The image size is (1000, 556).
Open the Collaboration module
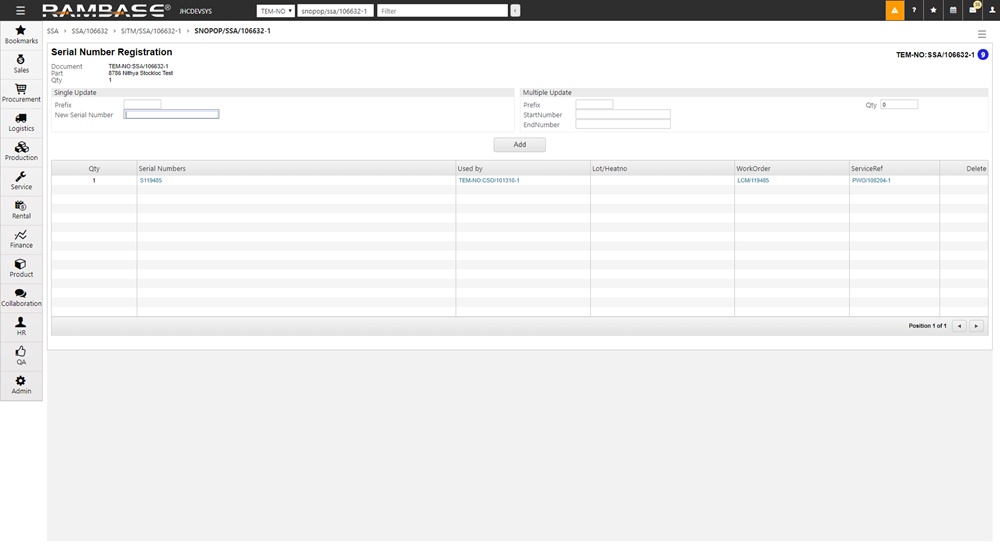(21, 297)
